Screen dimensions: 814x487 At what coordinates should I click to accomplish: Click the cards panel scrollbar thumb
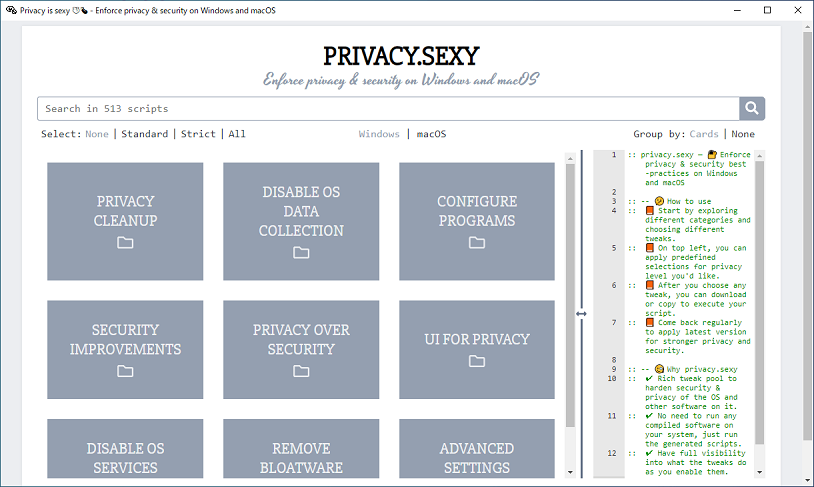click(x=570, y=296)
